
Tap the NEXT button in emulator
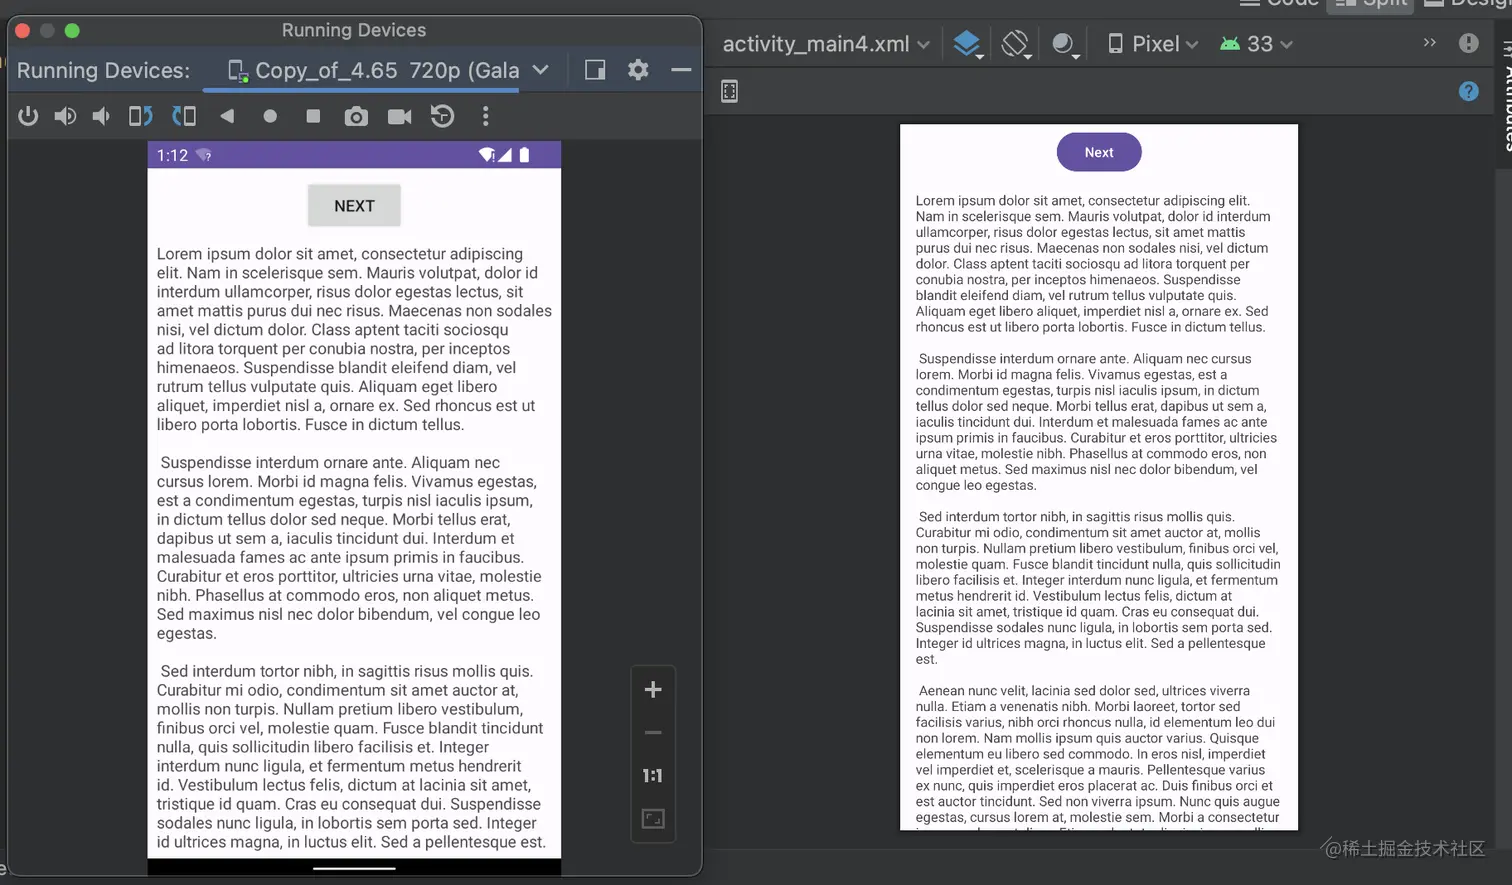coord(354,206)
